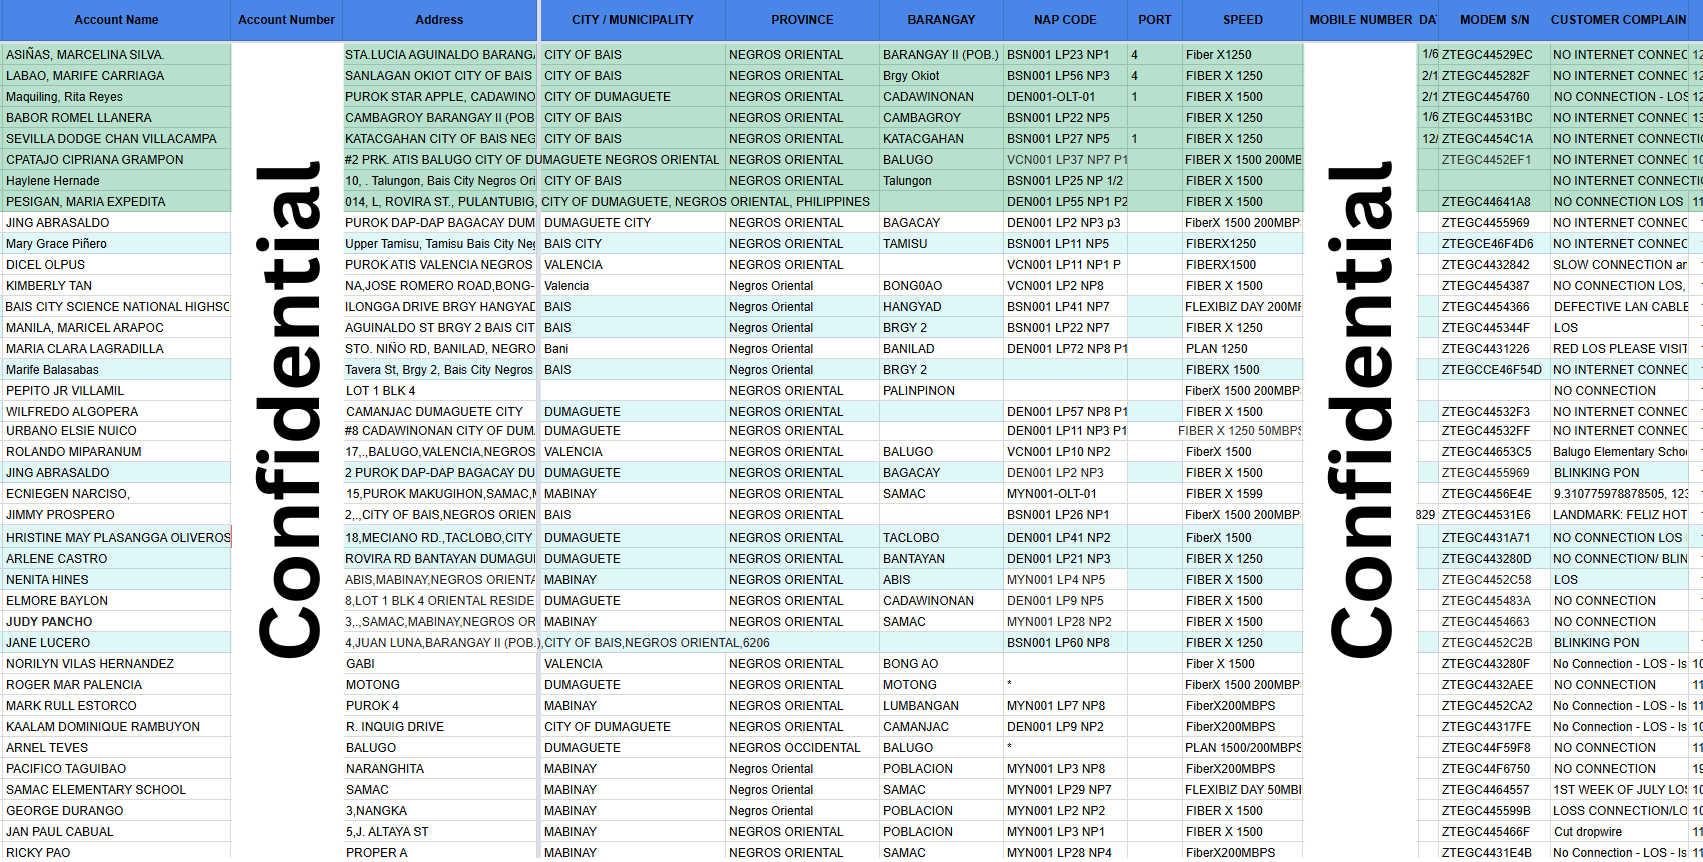This screenshot has height=862, width=1703.
Task: Select the PROVINCE column header
Action: coord(802,20)
